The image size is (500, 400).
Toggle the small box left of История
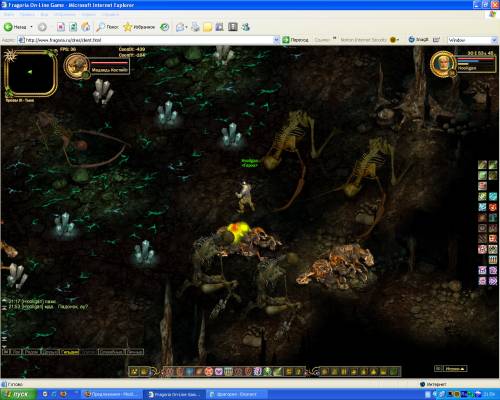pos(438,369)
